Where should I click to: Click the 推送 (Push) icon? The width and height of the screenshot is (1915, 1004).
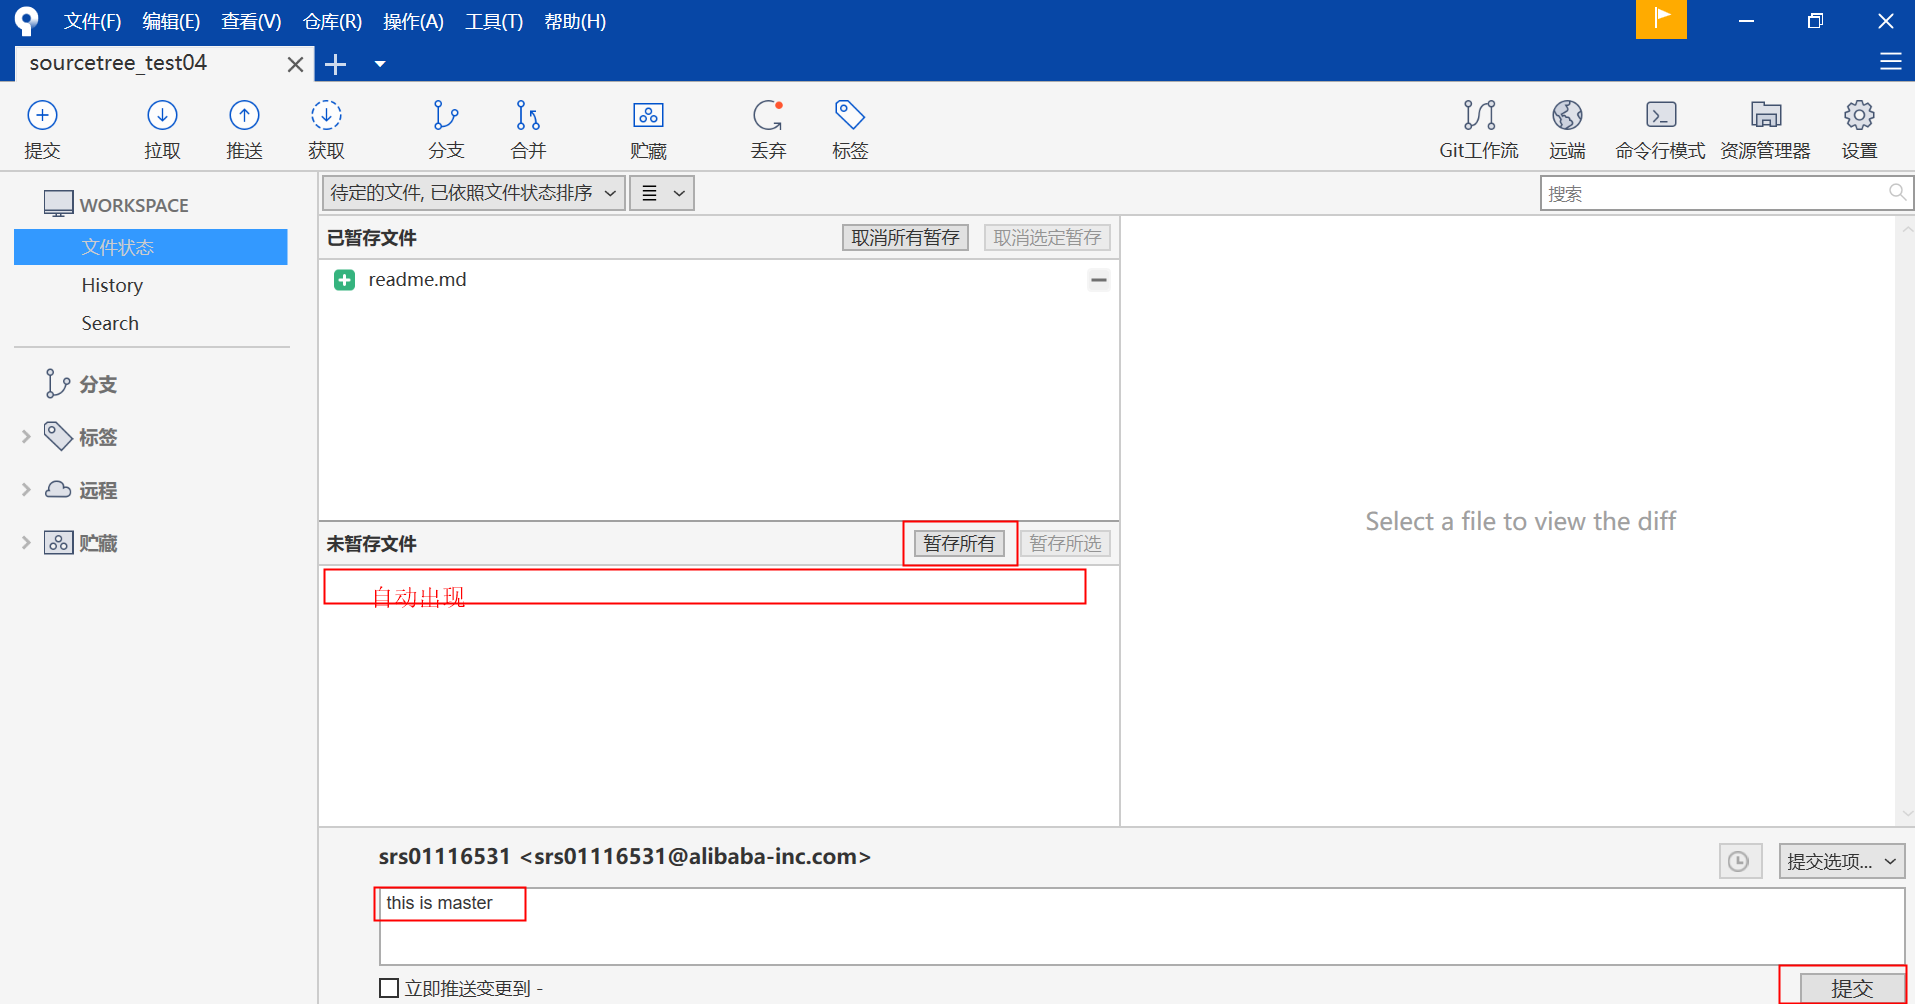(243, 128)
